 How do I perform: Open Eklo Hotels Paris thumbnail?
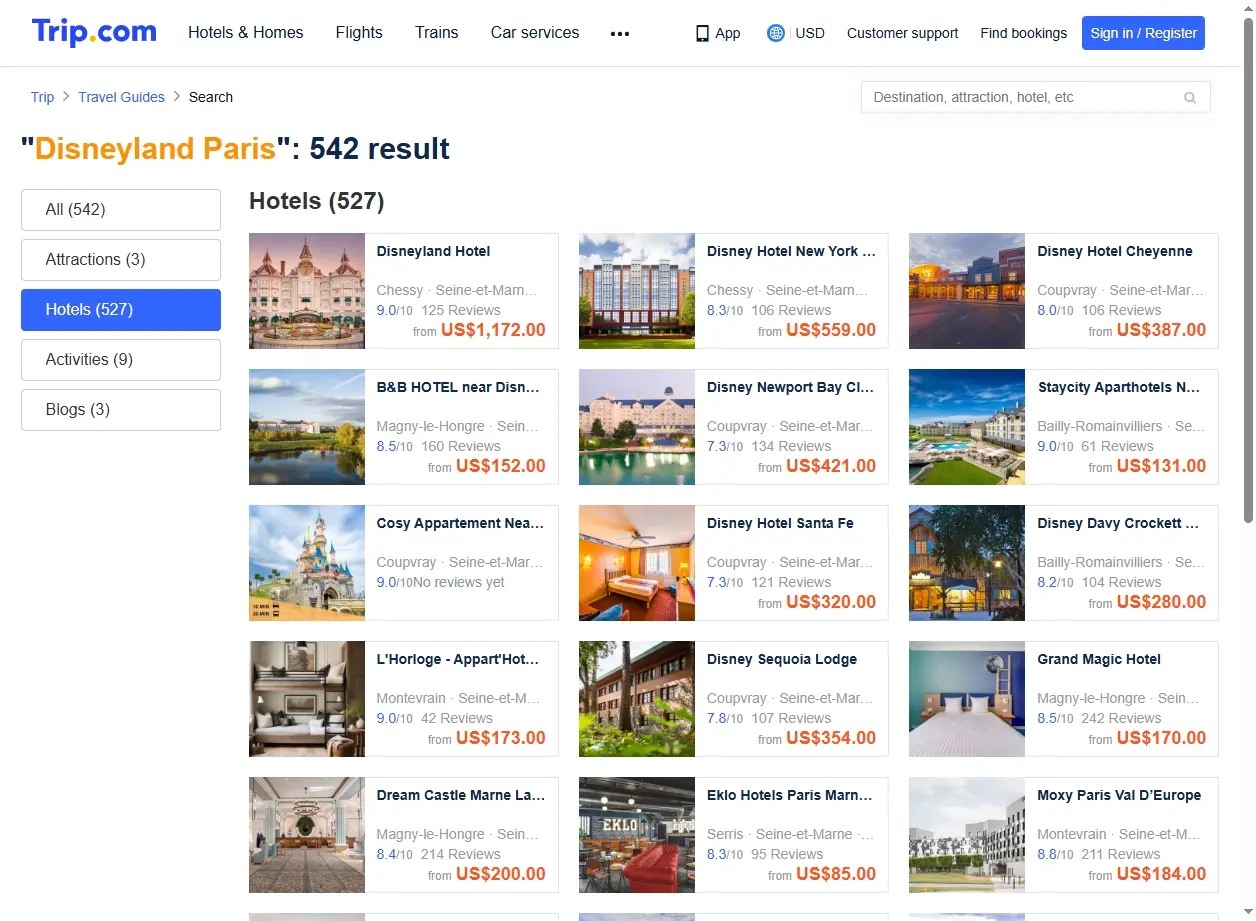pos(637,835)
